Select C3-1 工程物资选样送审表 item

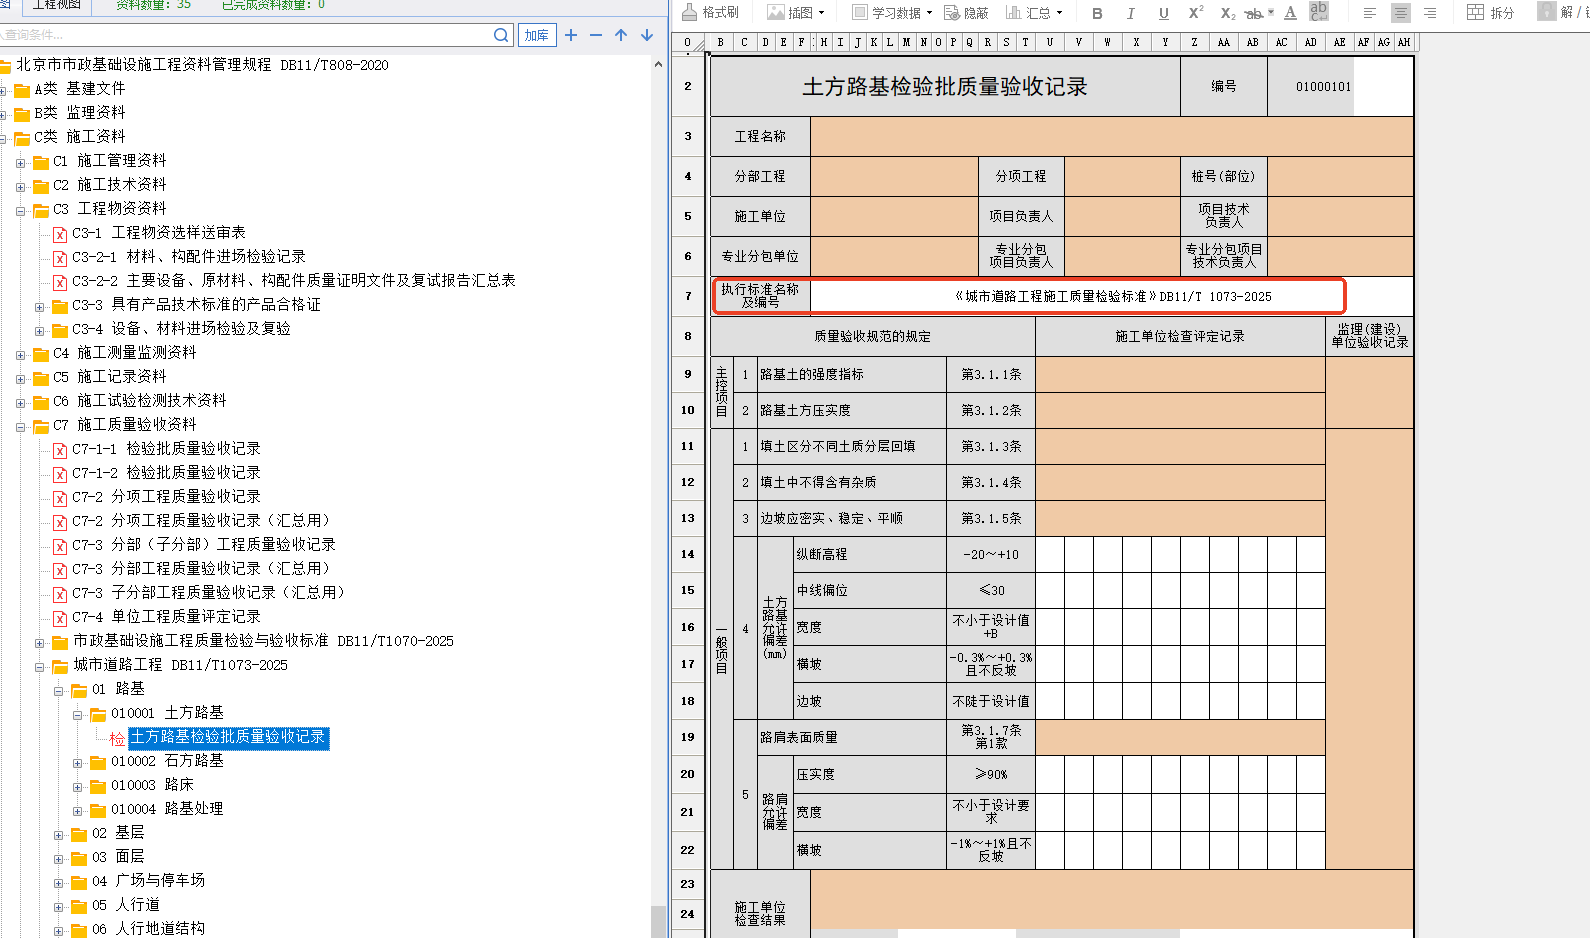point(158,233)
